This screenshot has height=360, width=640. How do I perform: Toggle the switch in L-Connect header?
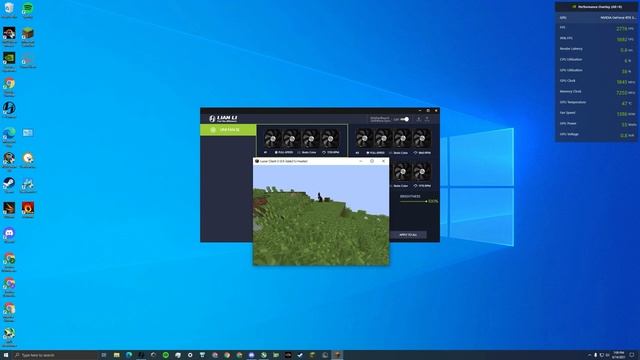point(404,119)
